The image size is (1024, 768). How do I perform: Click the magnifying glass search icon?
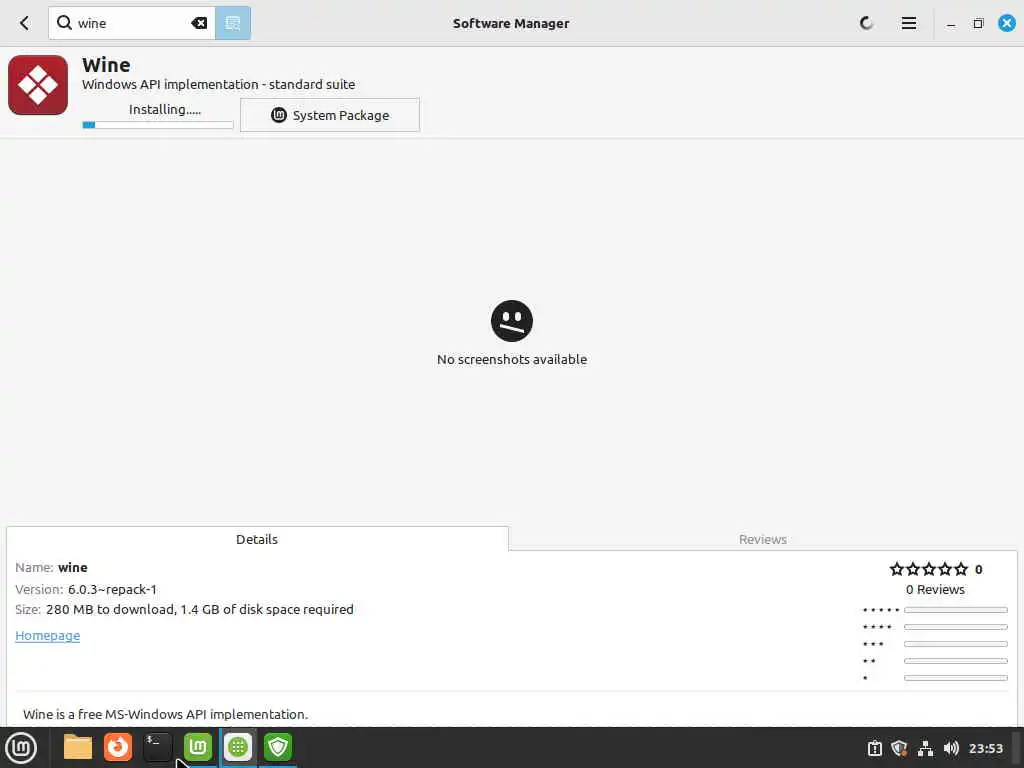pyautogui.click(x=64, y=23)
